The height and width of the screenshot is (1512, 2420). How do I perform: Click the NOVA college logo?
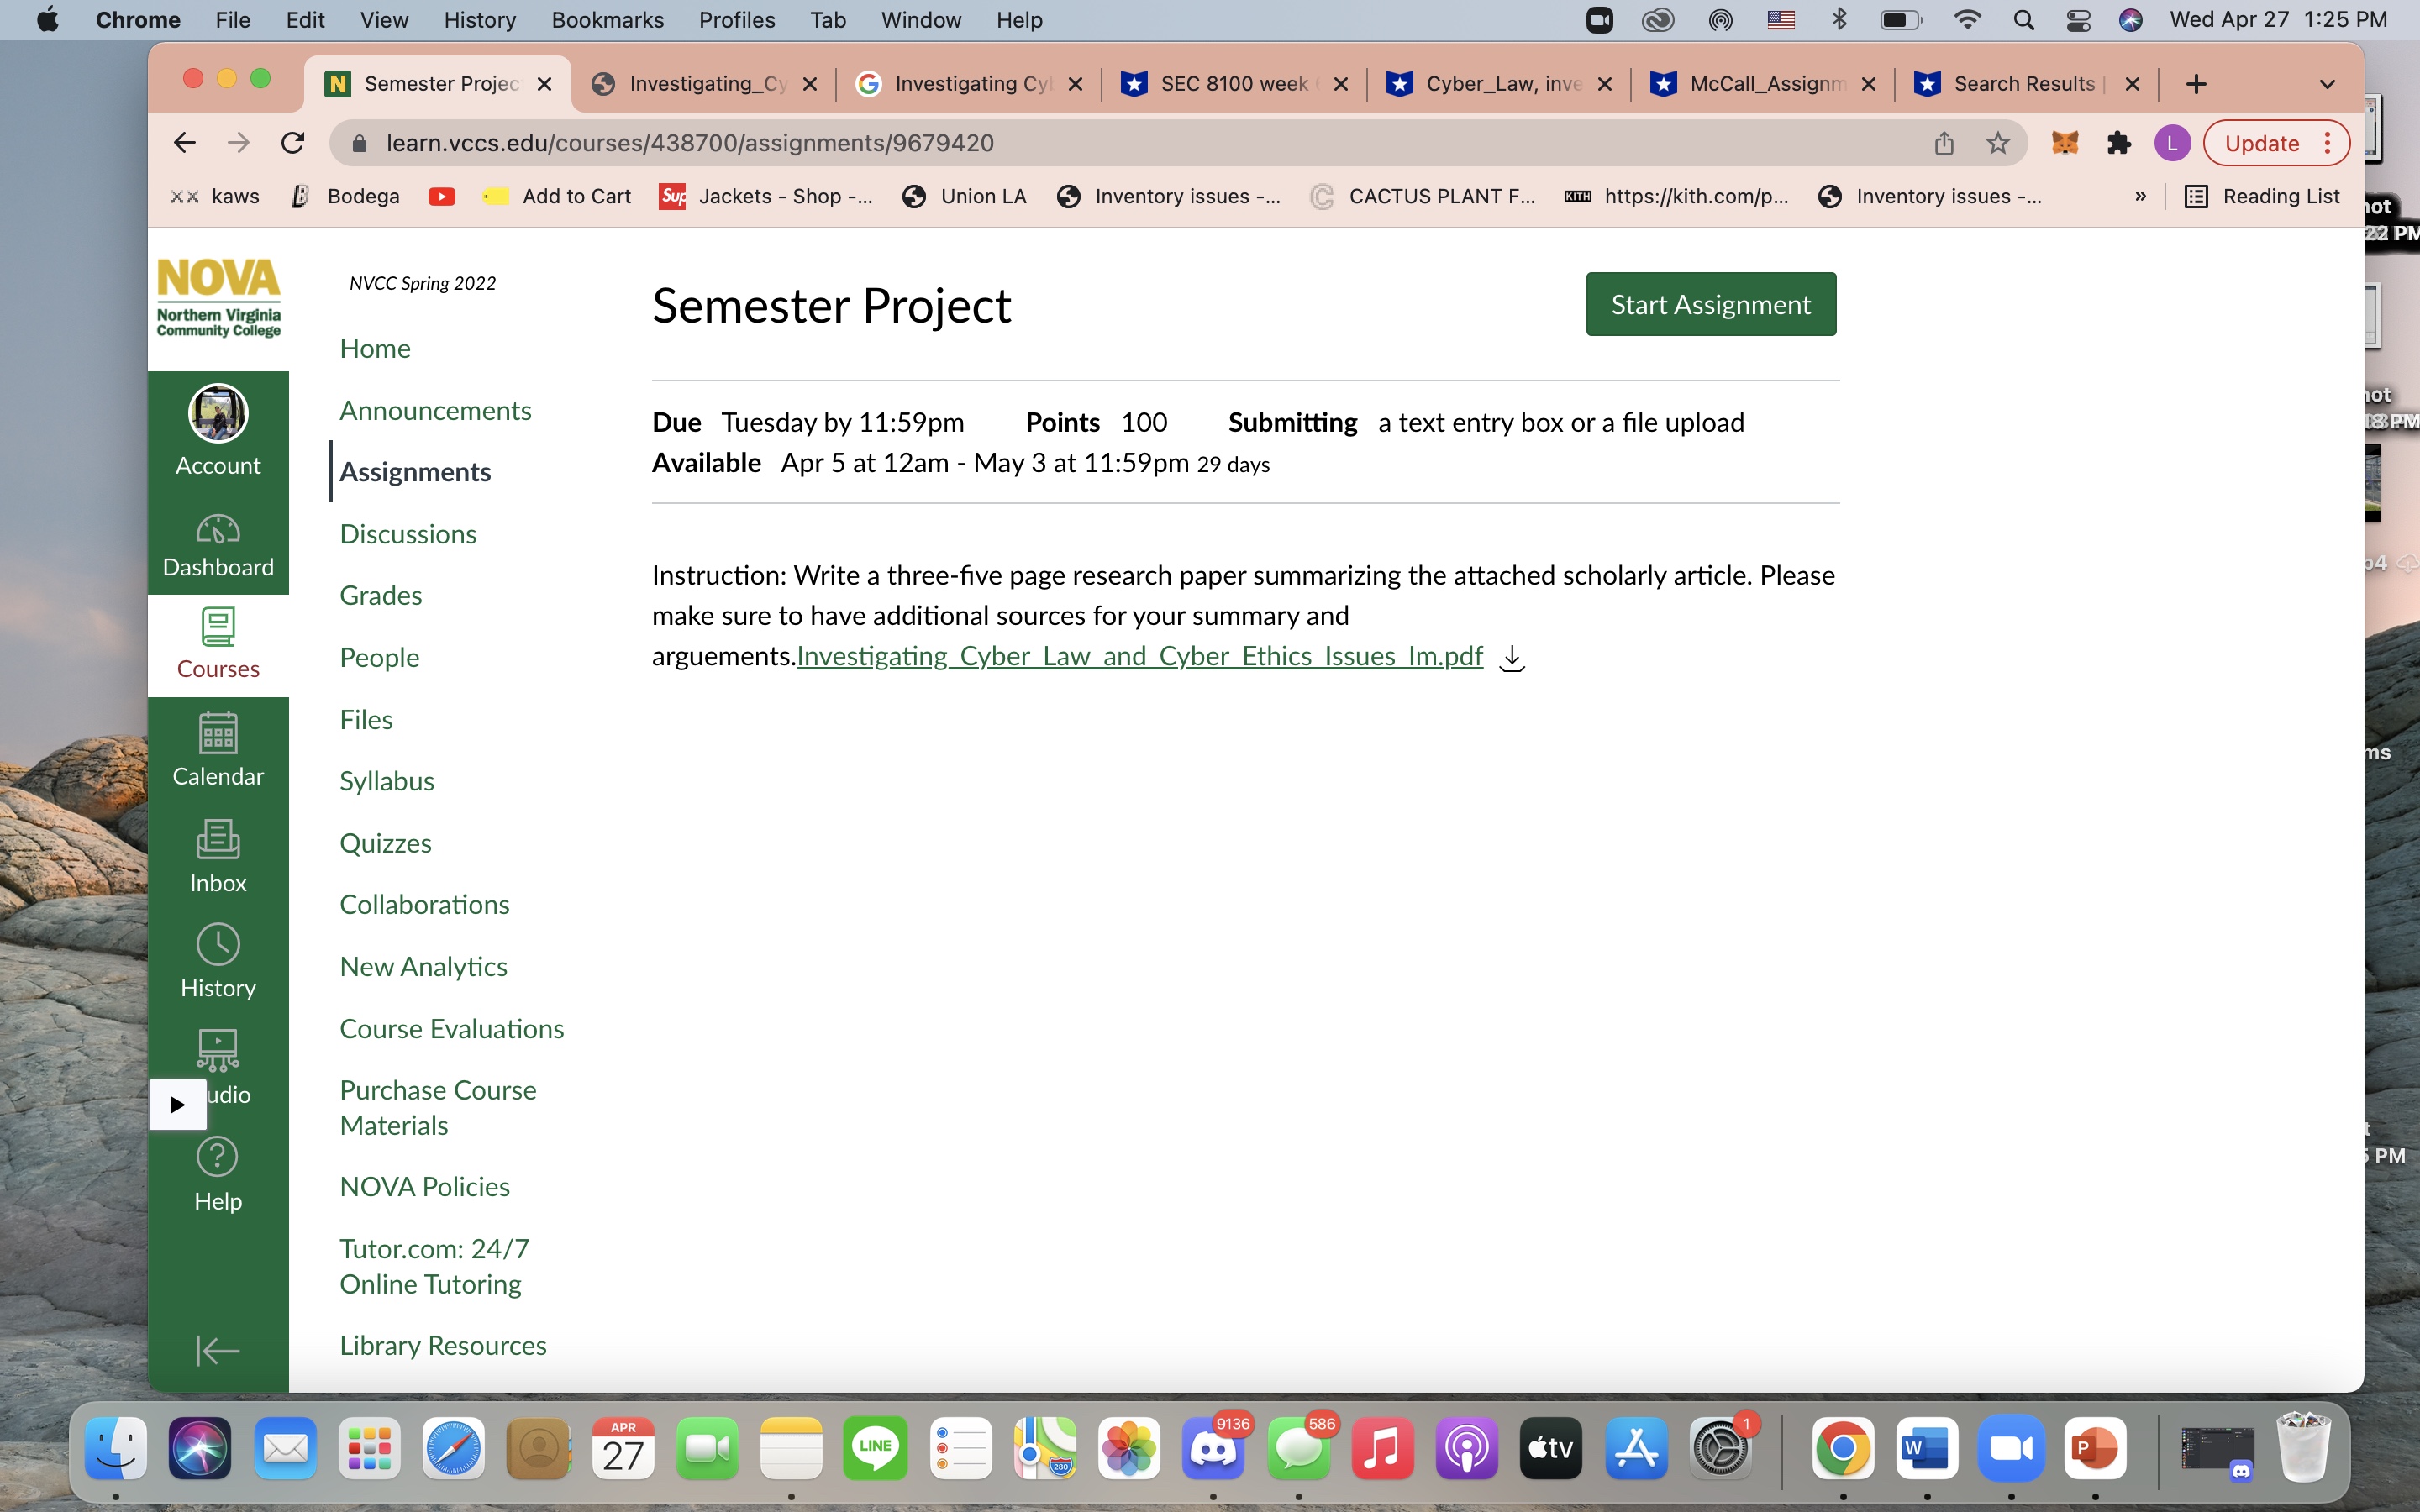click(218, 297)
